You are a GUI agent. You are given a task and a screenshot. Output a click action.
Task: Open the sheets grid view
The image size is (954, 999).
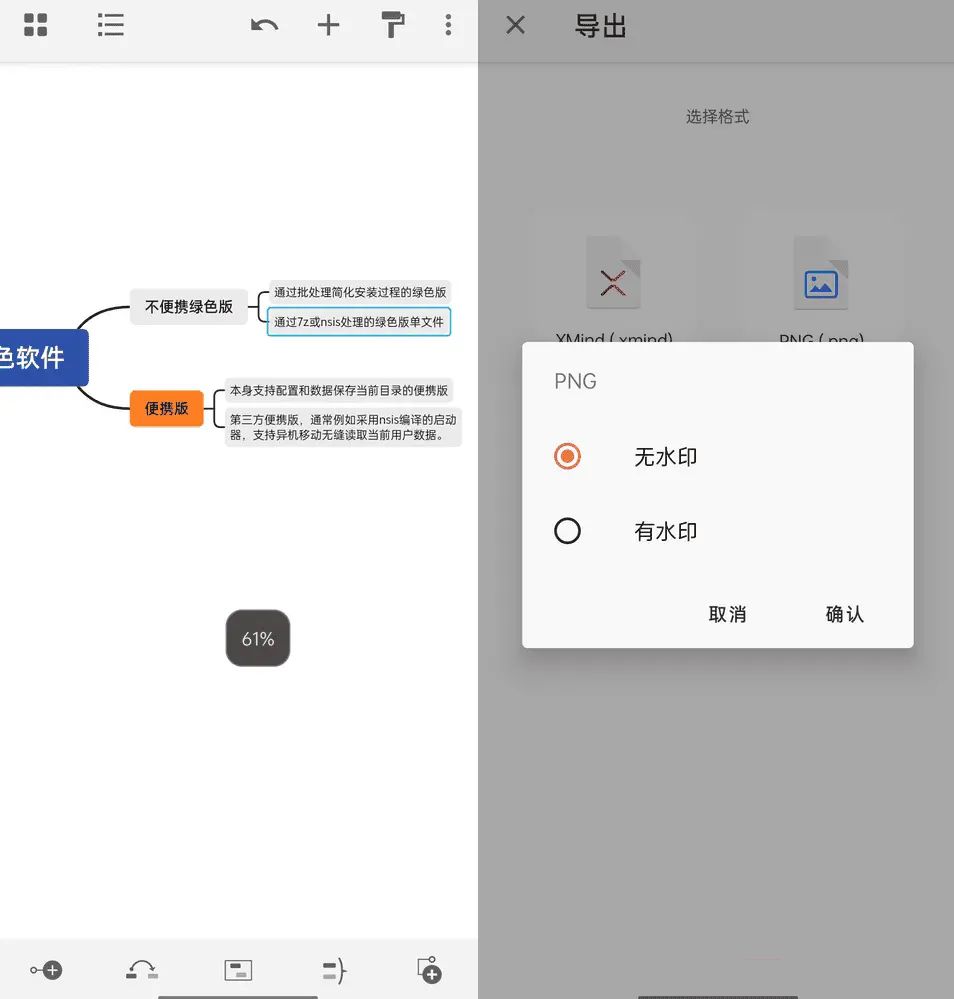(x=35, y=25)
